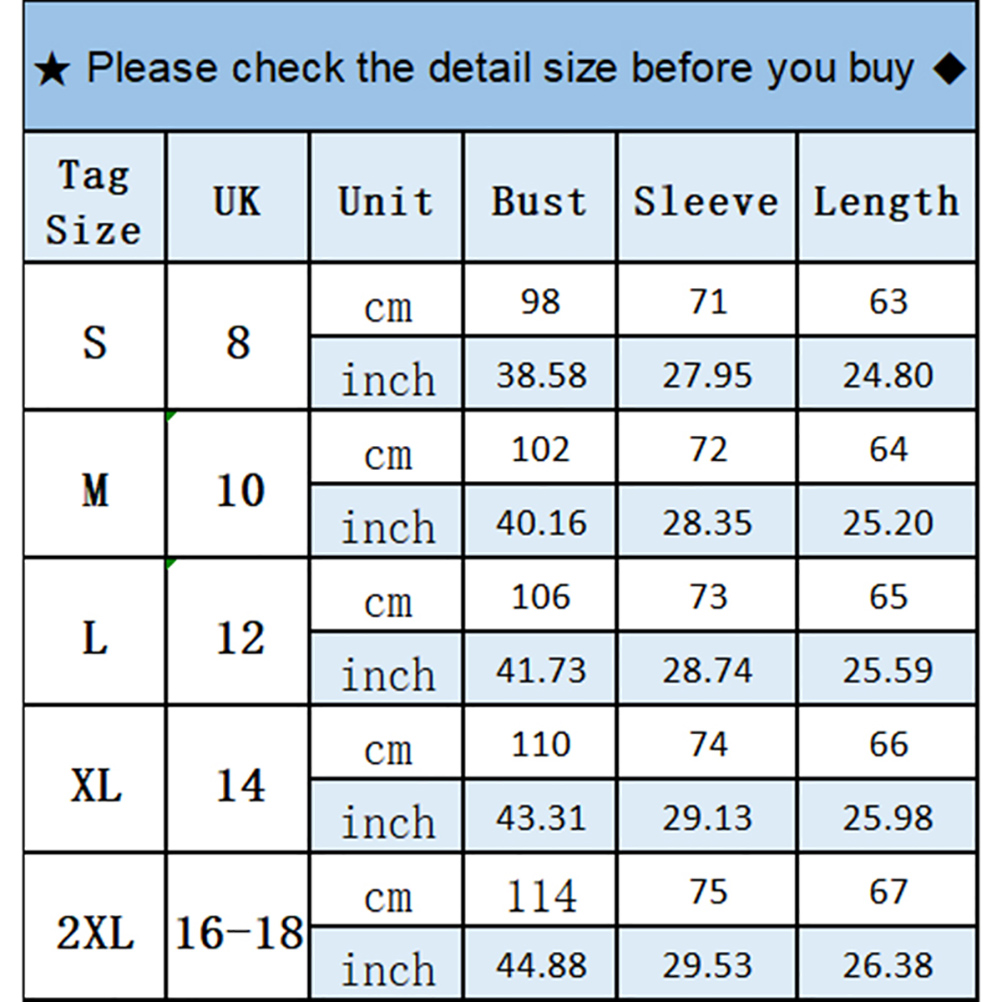Select the Unit column header

pyautogui.click(x=386, y=201)
